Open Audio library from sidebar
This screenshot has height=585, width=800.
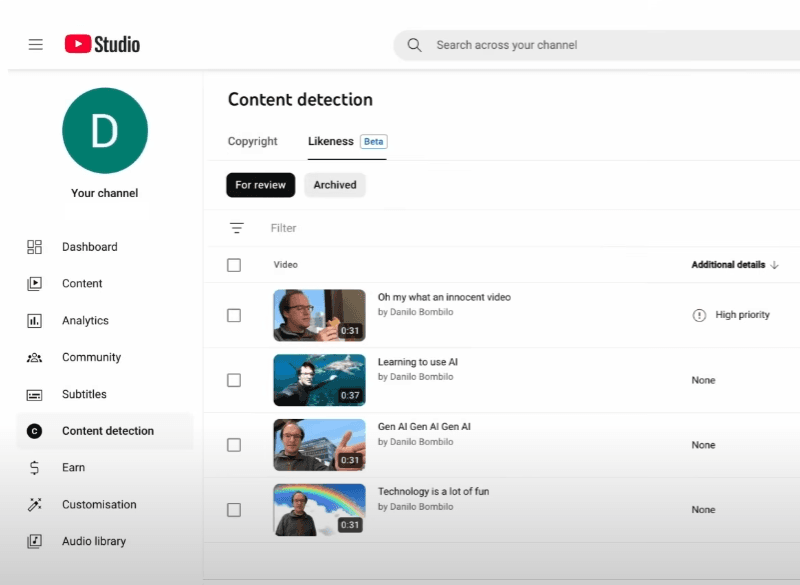[35, 541]
